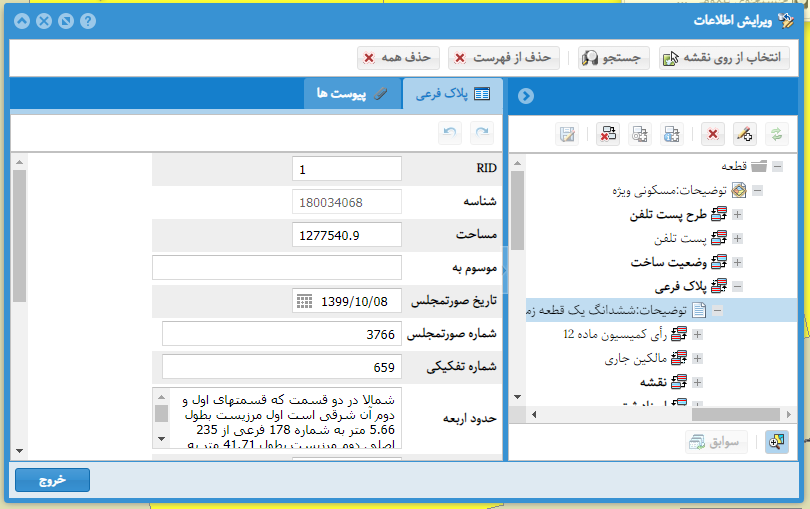Click the ویرایش اطلاعات title icon
Screen dimensions: 810x509
[x=786, y=21]
